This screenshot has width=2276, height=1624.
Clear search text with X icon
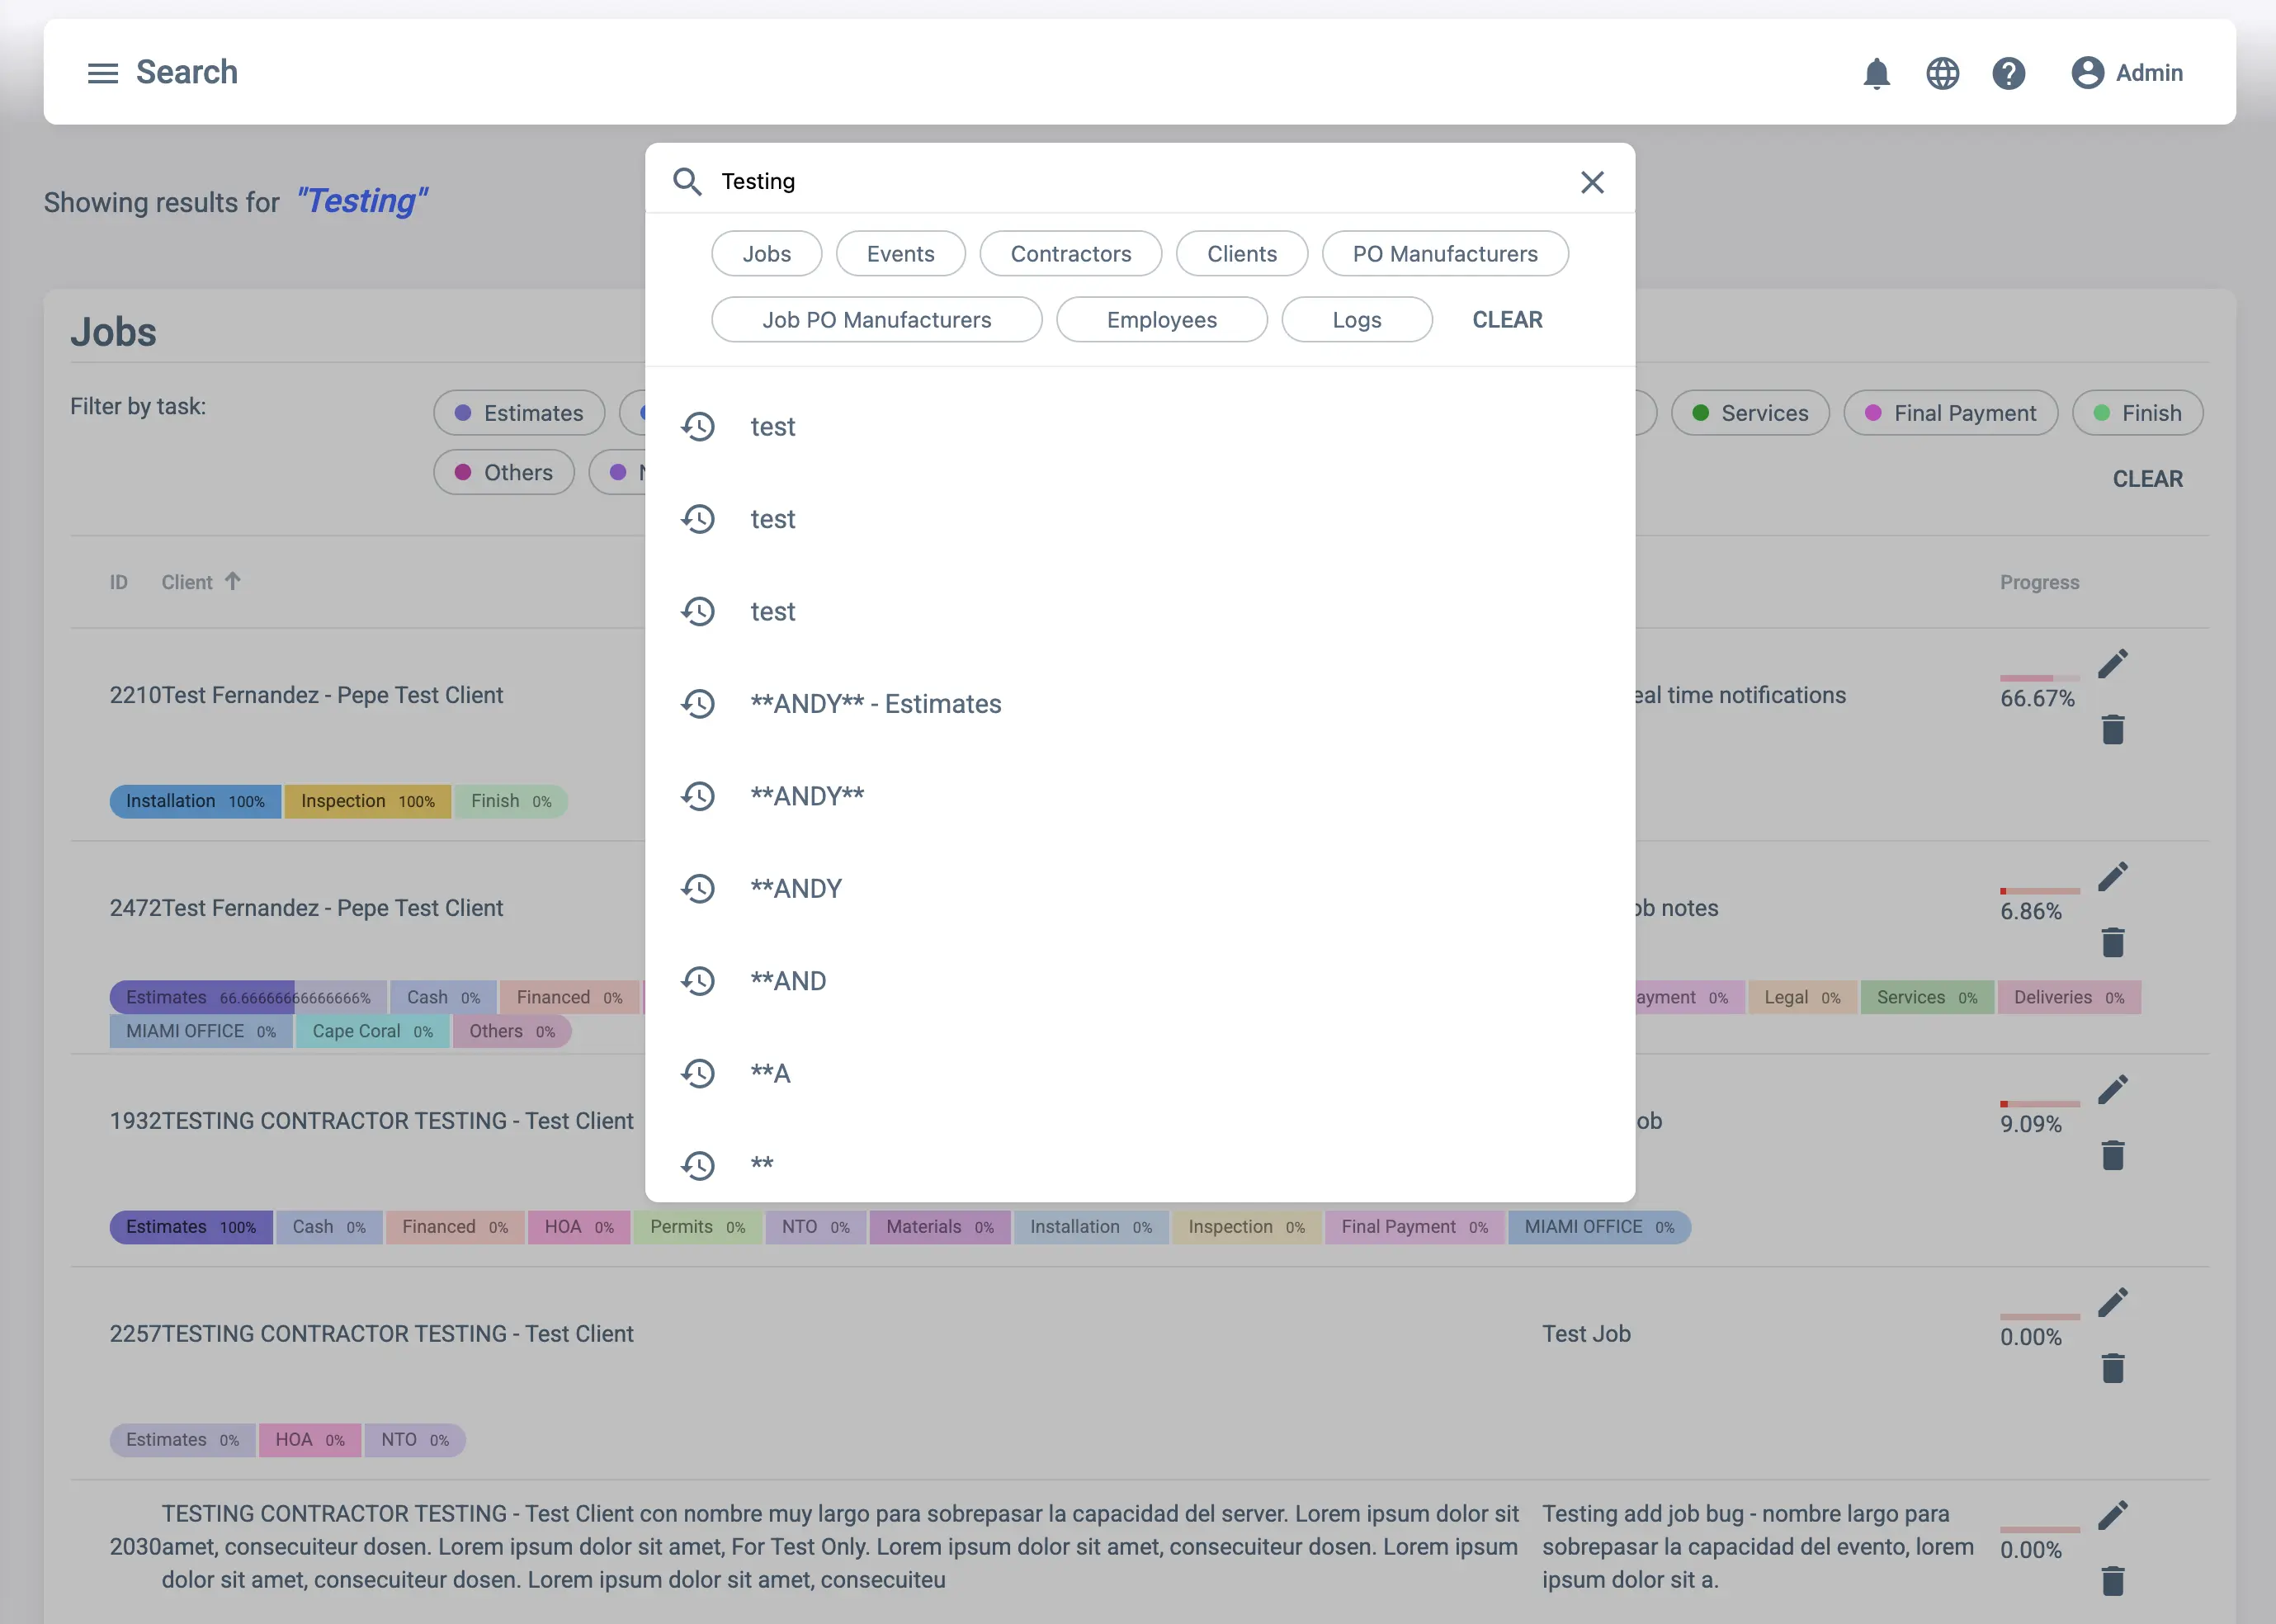click(x=1592, y=182)
